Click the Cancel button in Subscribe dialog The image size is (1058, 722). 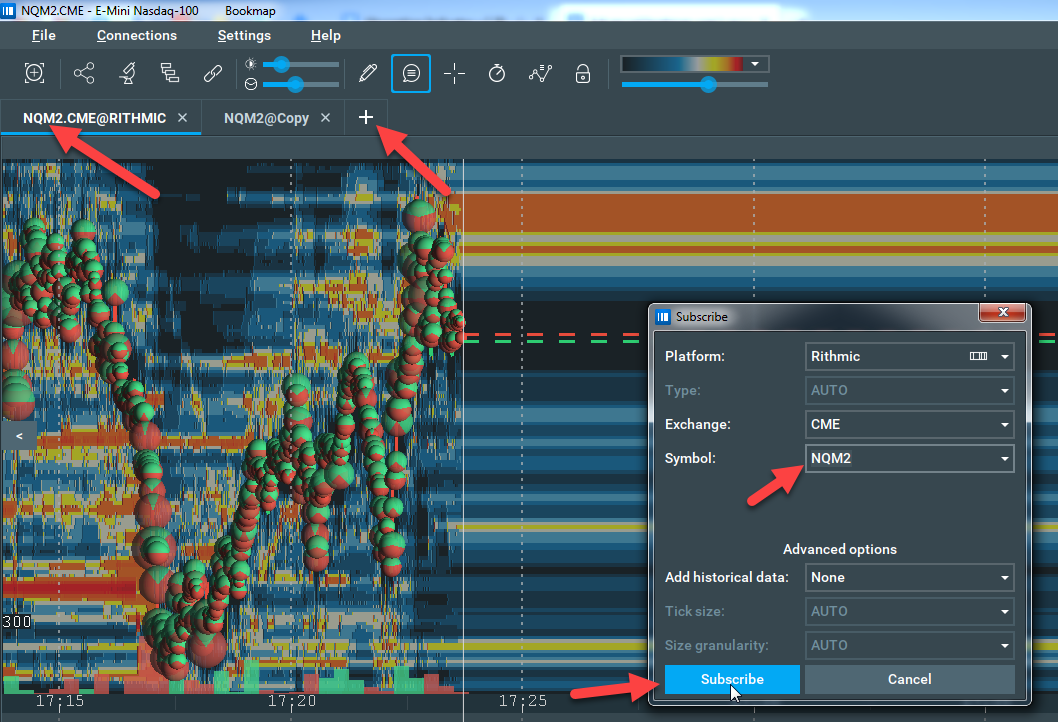click(910, 679)
